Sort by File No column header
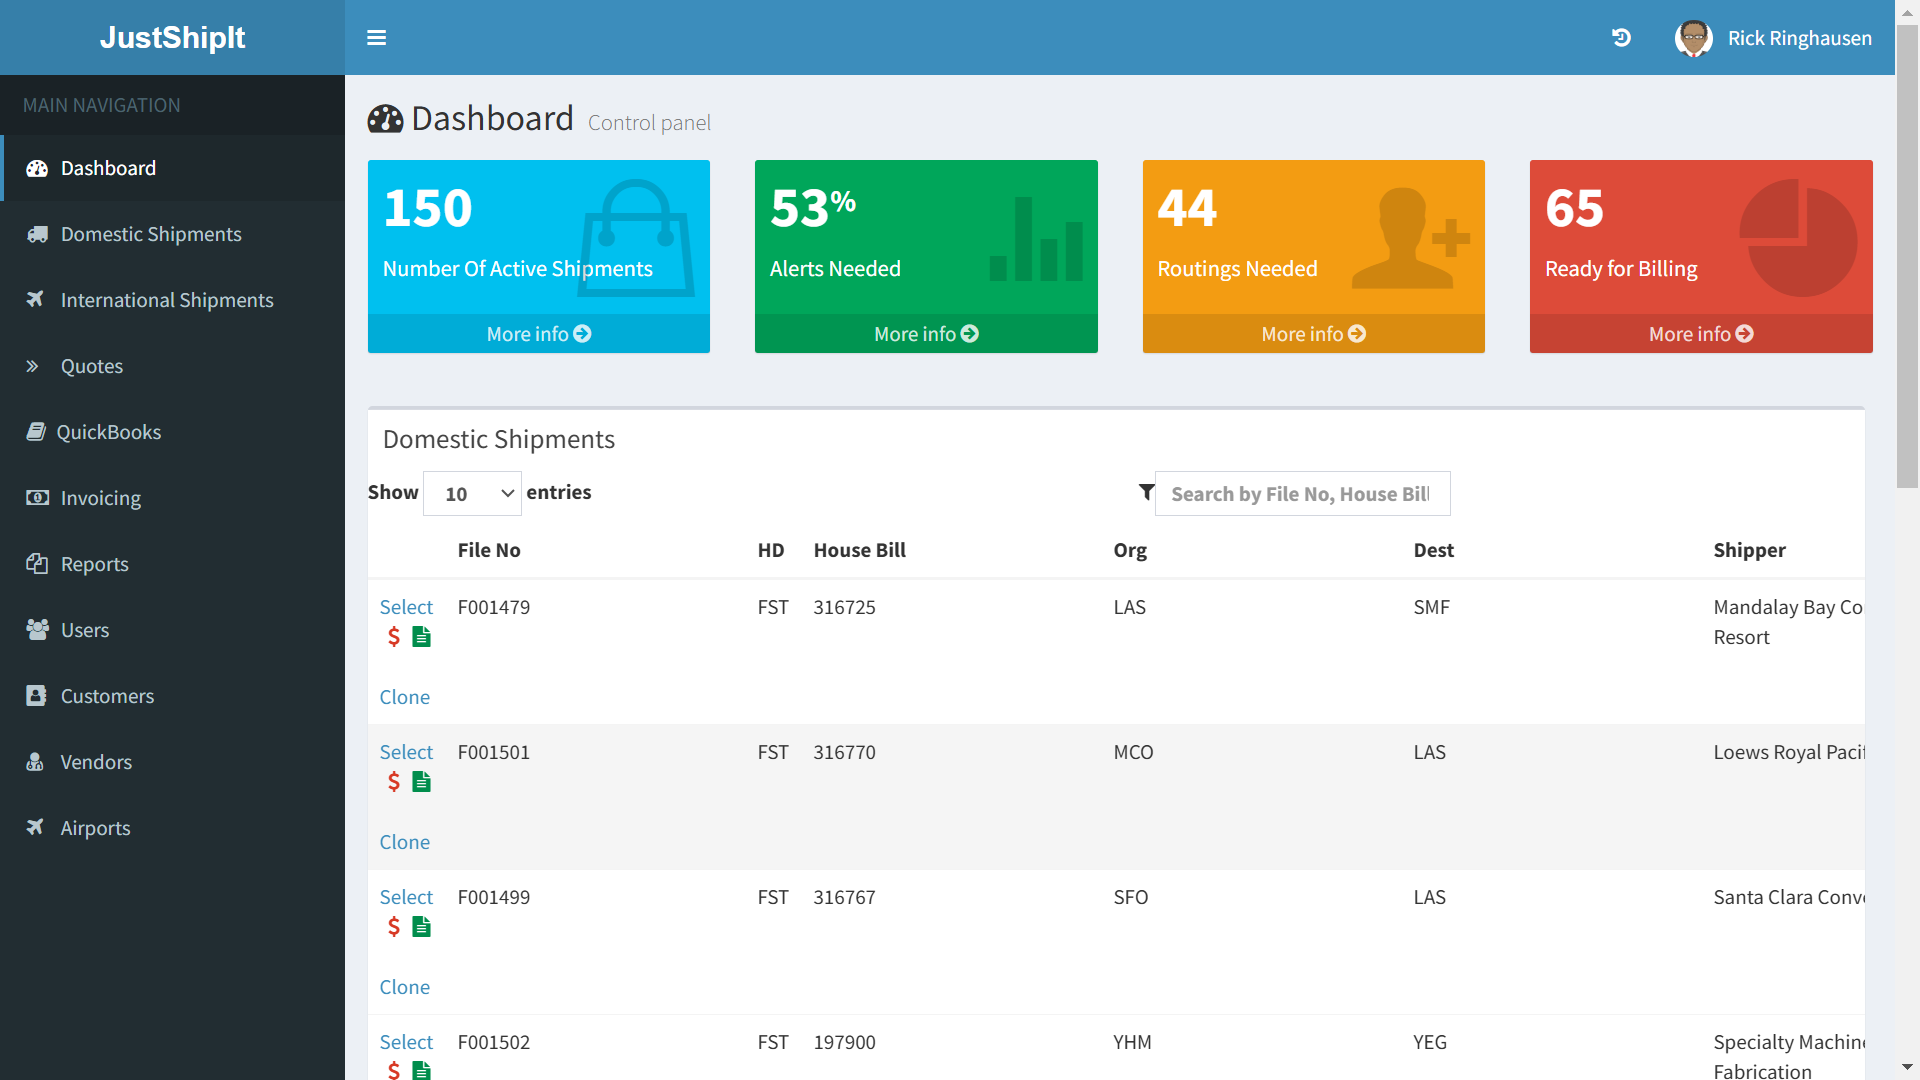Image resolution: width=1920 pixels, height=1080 pixels. point(489,550)
